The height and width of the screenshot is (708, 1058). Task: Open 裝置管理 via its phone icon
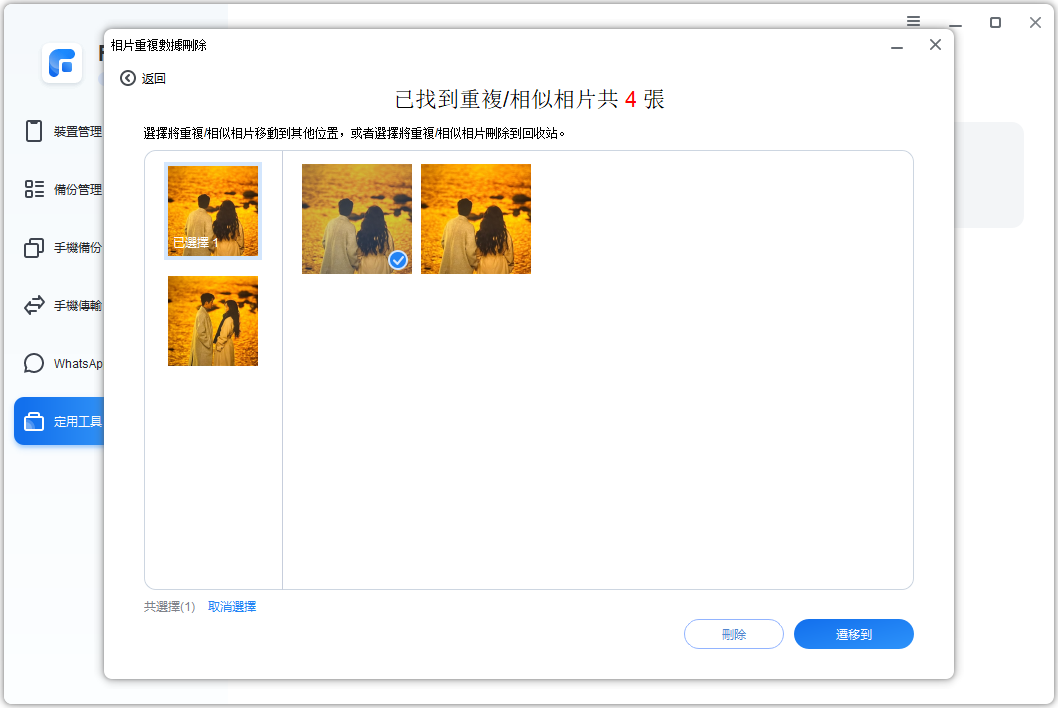34,131
